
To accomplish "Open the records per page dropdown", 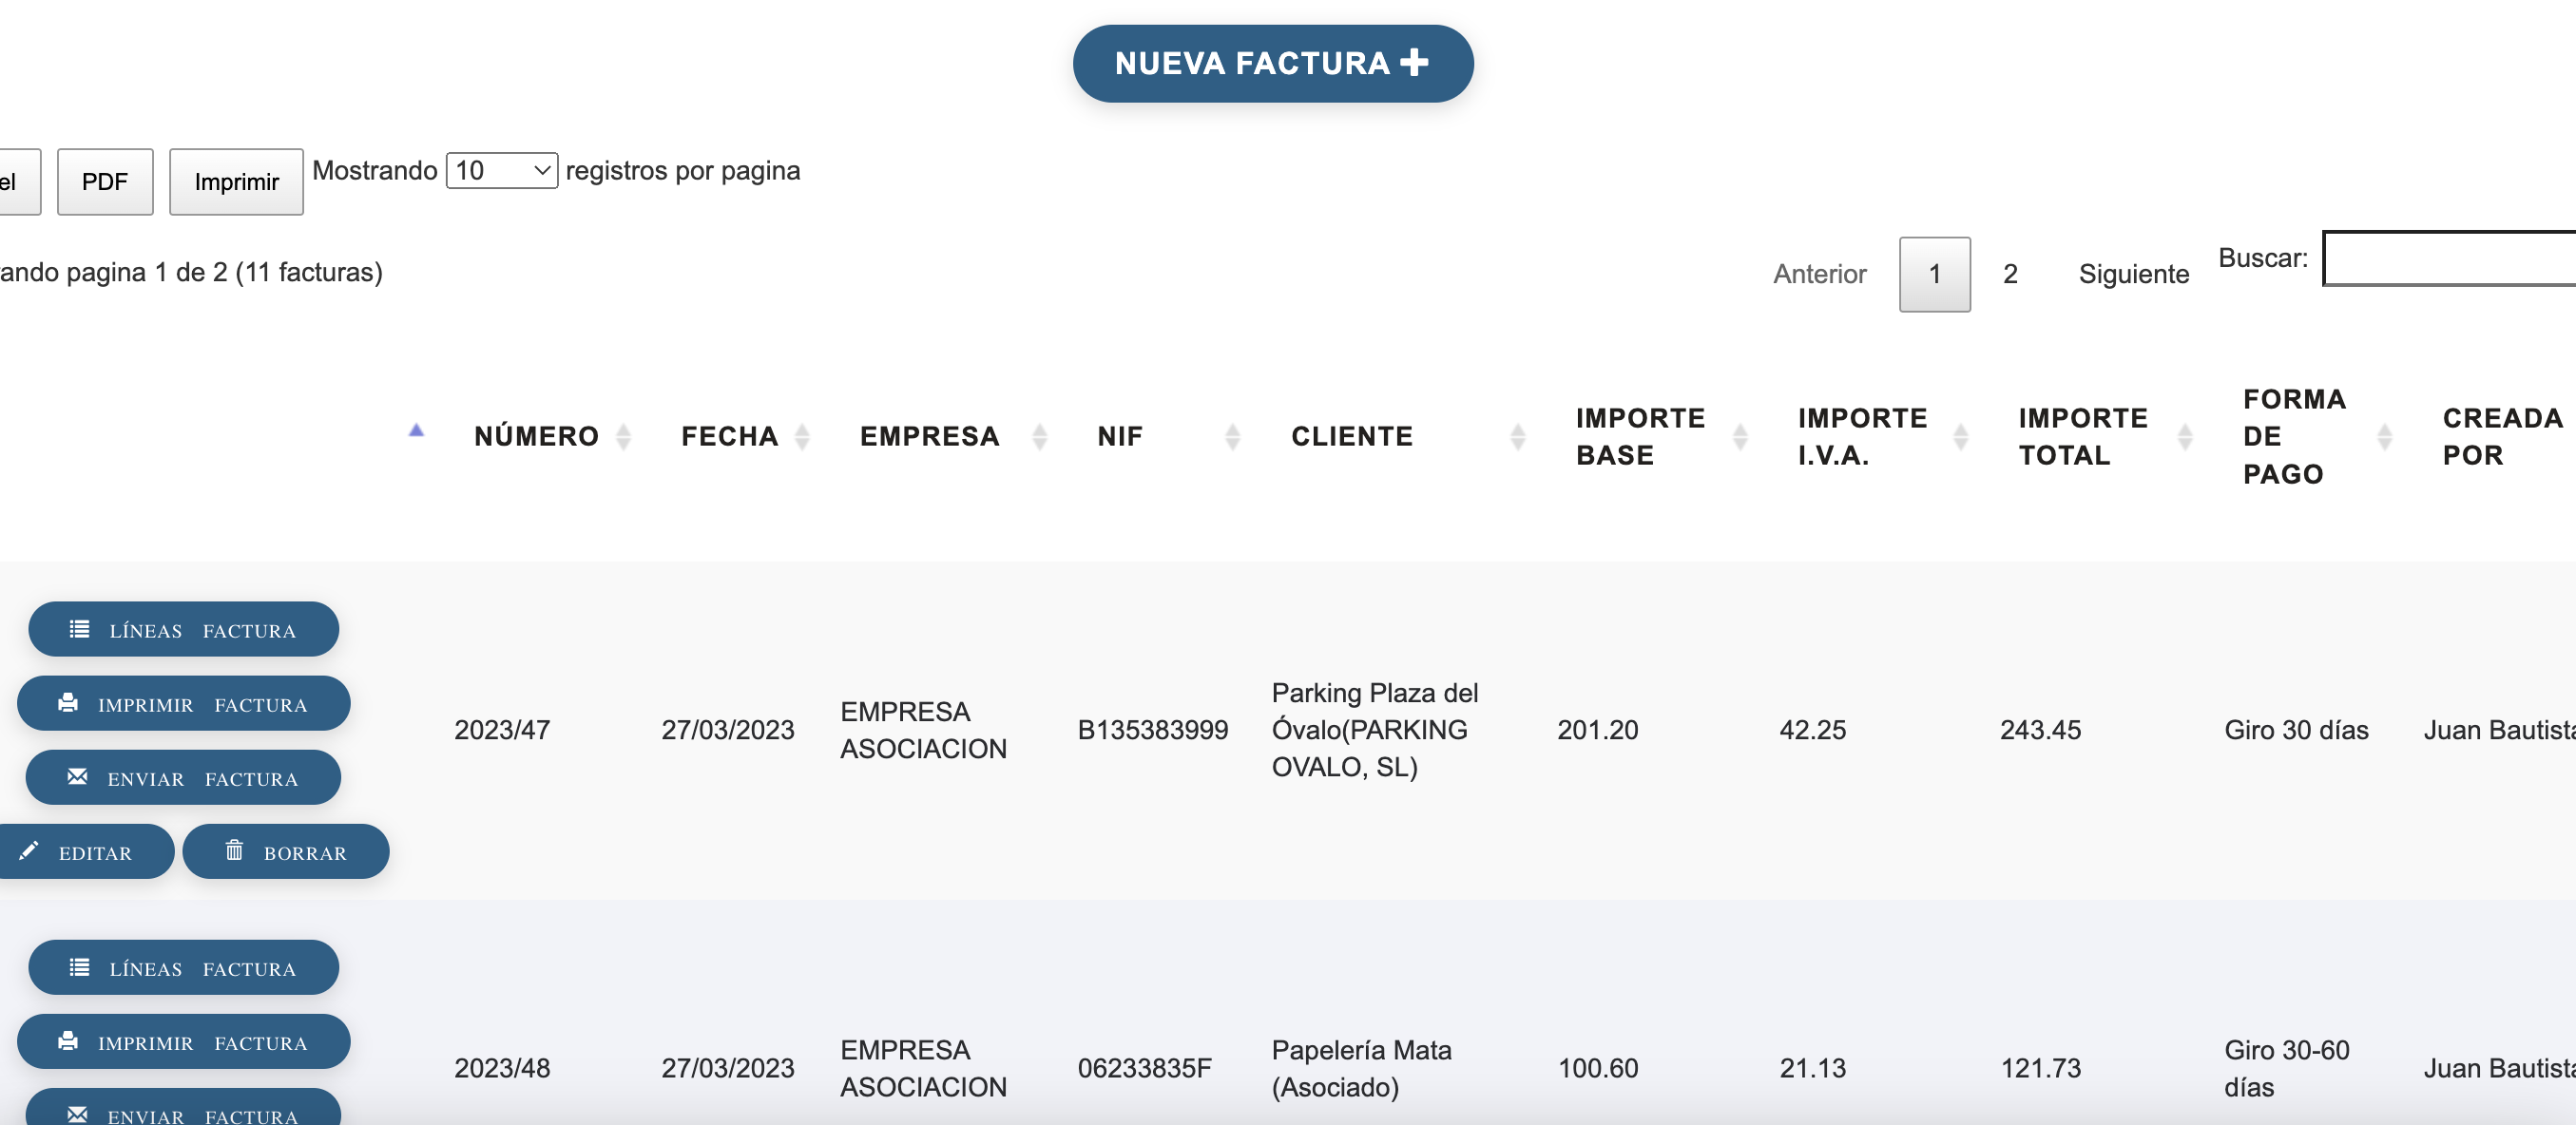I will (501, 171).
